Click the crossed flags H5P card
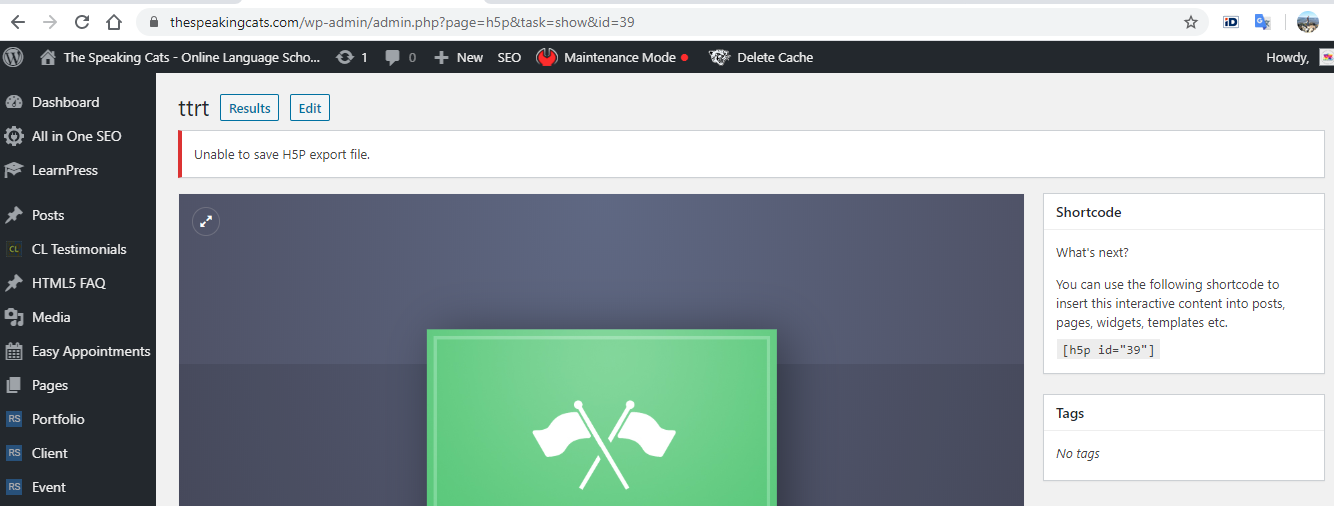This screenshot has width=1334, height=506. pos(602,418)
